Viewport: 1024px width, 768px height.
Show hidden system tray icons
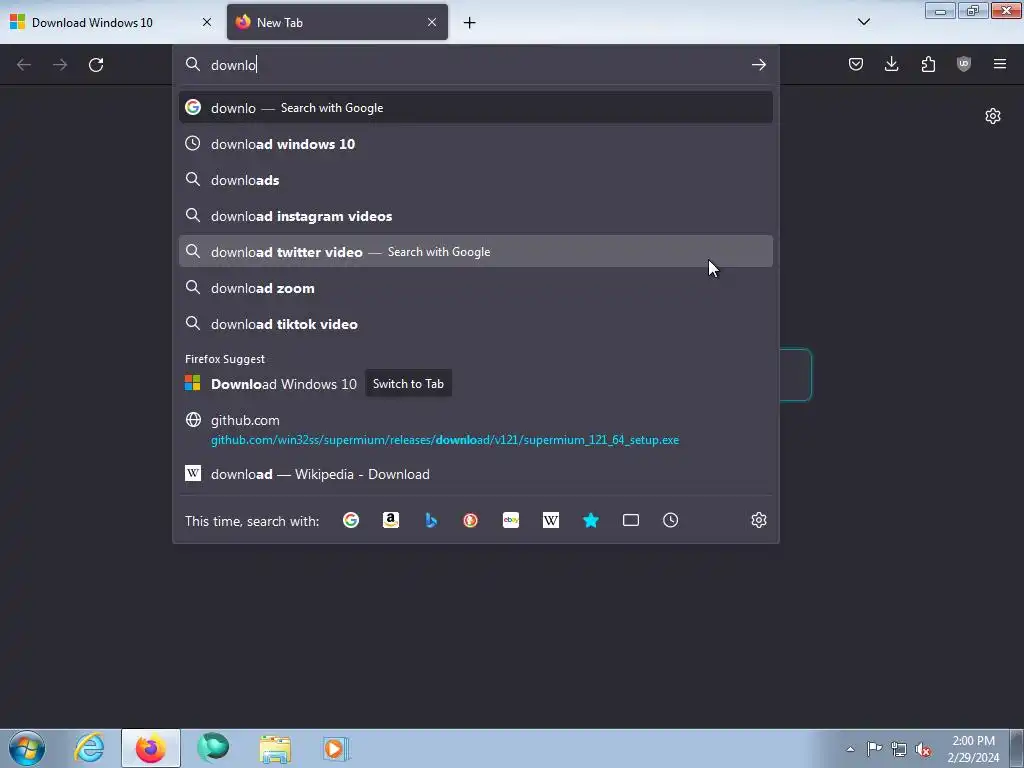[x=850, y=749]
